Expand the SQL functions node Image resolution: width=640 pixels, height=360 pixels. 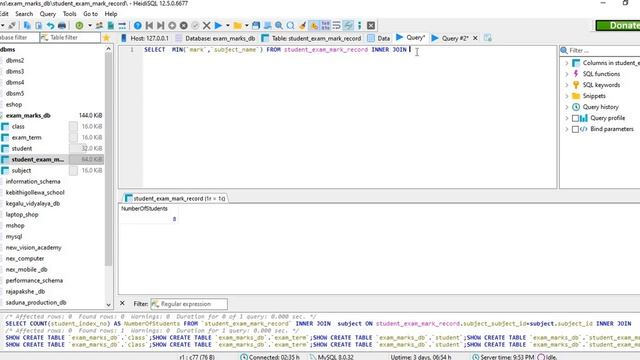(567, 74)
